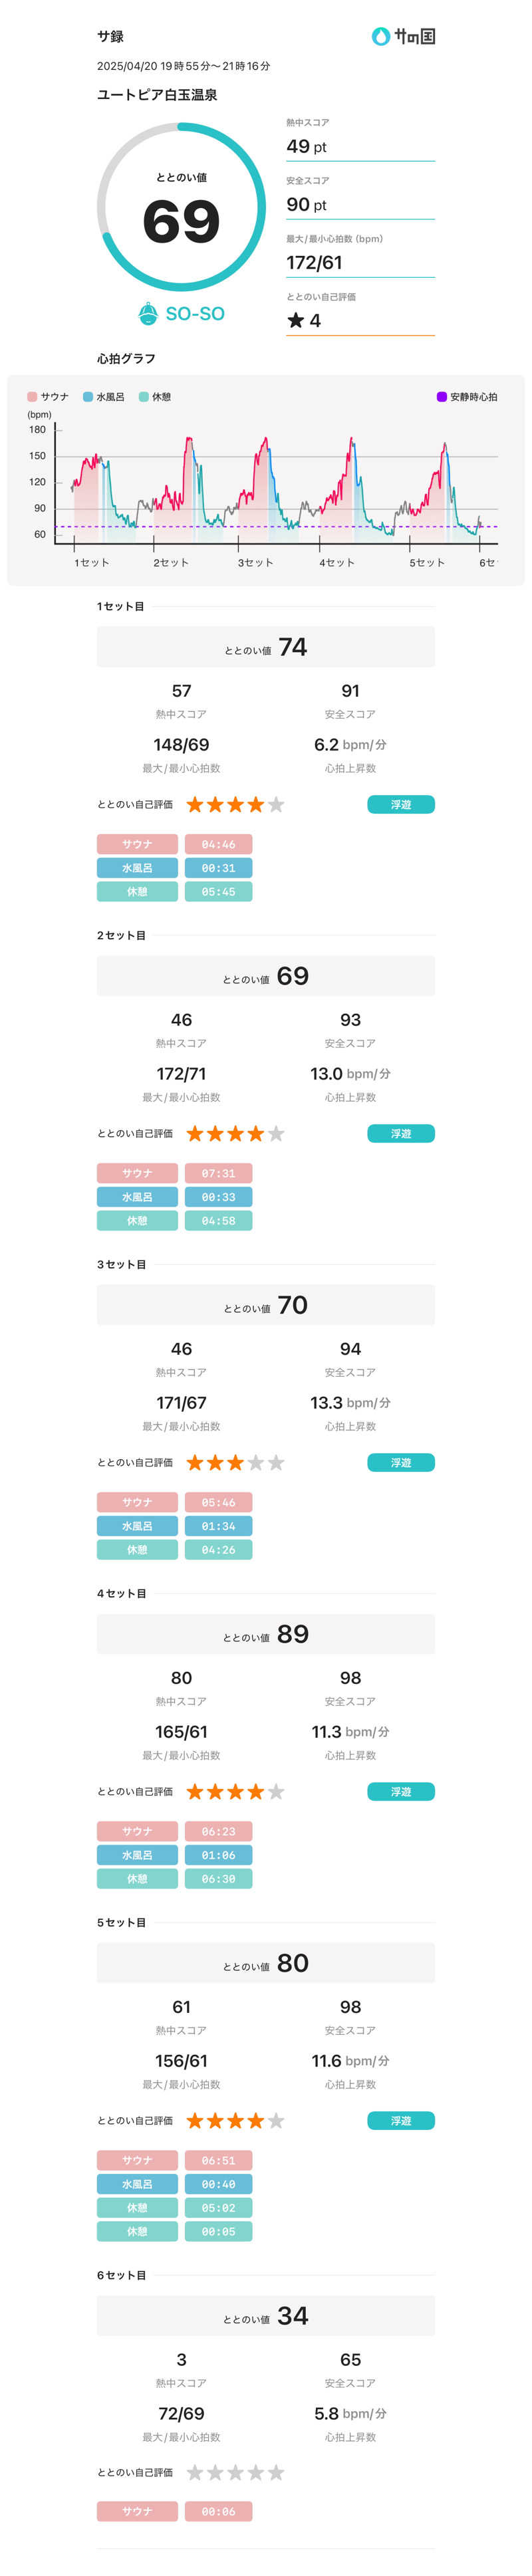Toggle the 水風呂 legend in heart rate graph
This screenshot has width=532, height=2576.
(104, 397)
